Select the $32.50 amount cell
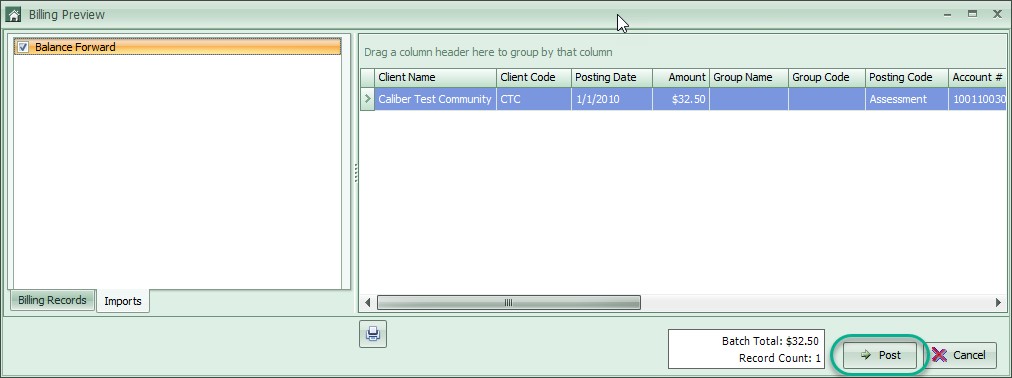 pos(681,99)
